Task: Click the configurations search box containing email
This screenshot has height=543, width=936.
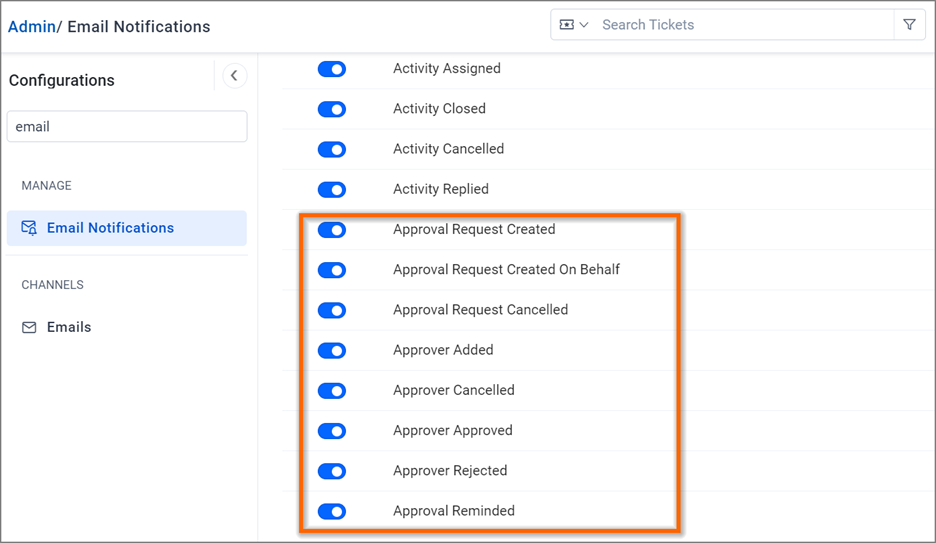Action: pyautogui.click(x=127, y=127)
